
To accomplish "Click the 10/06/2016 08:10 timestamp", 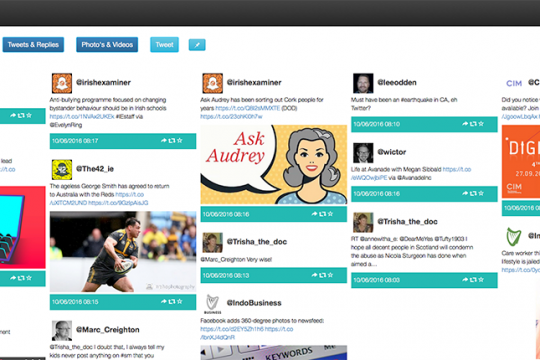I will point(376,124).
